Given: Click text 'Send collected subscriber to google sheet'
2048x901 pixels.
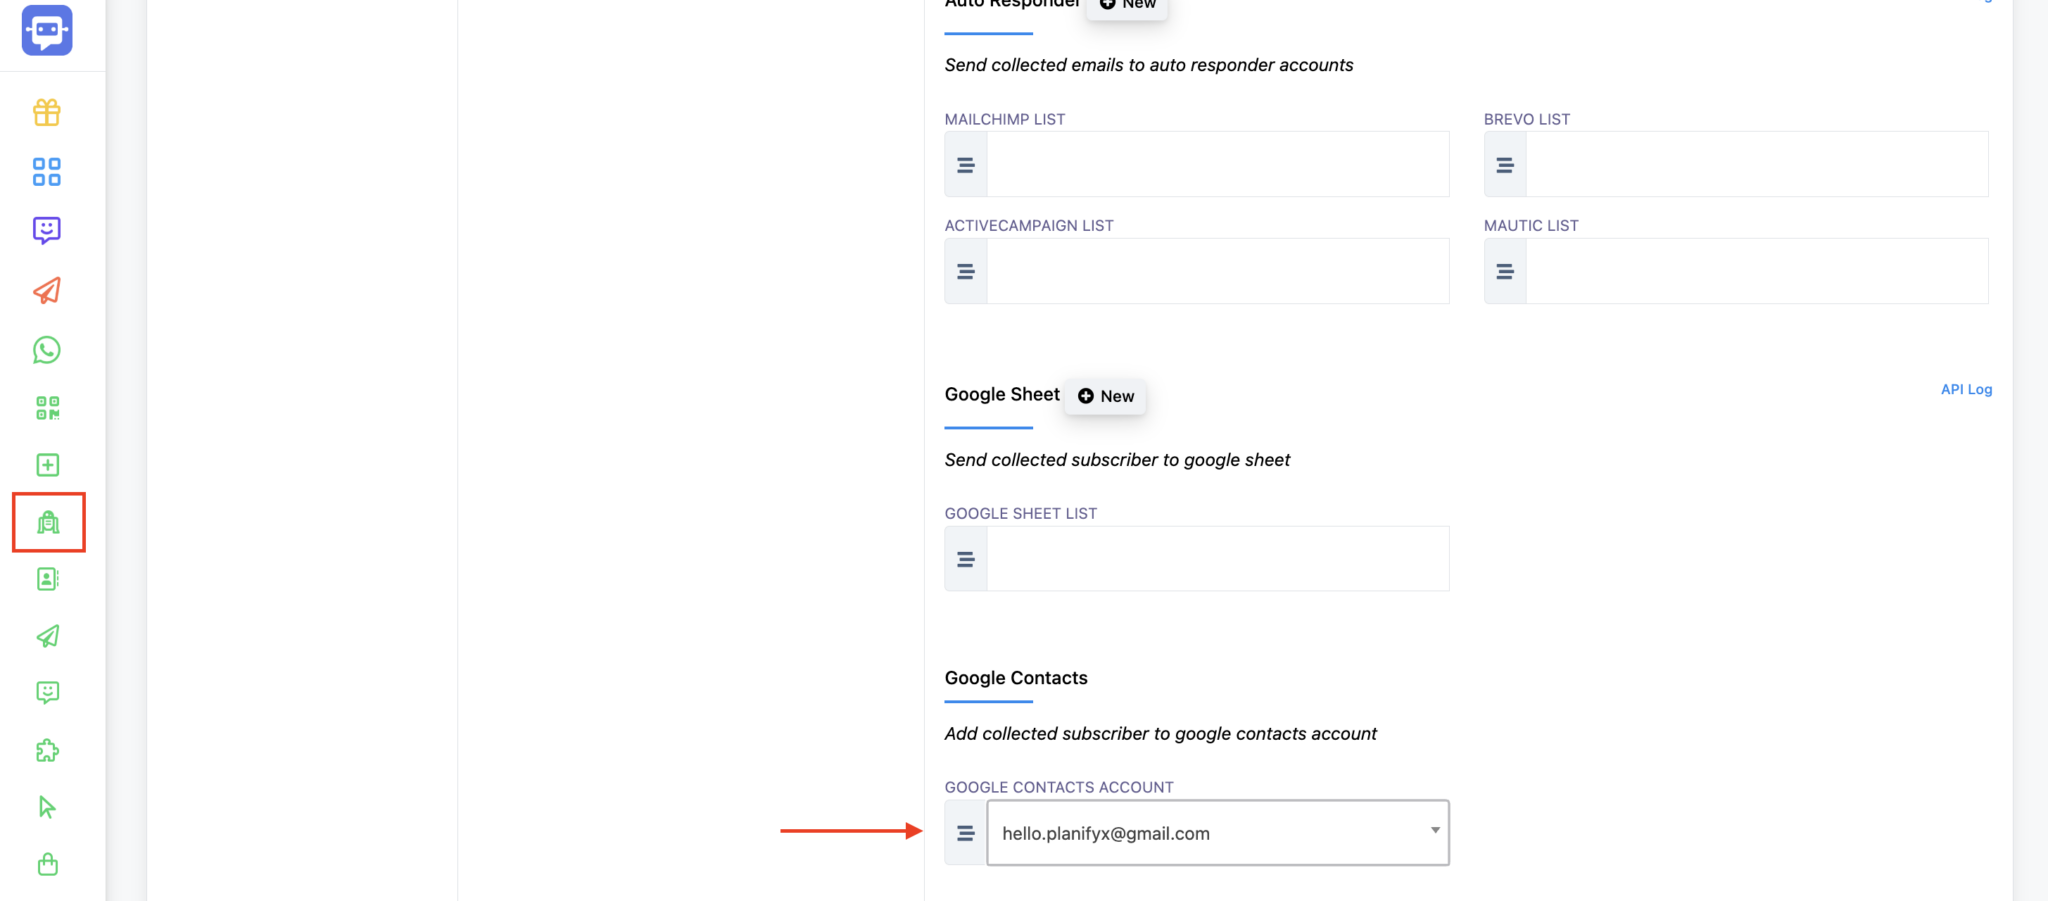Looking at the screenshot, I should coord(1117,460).
